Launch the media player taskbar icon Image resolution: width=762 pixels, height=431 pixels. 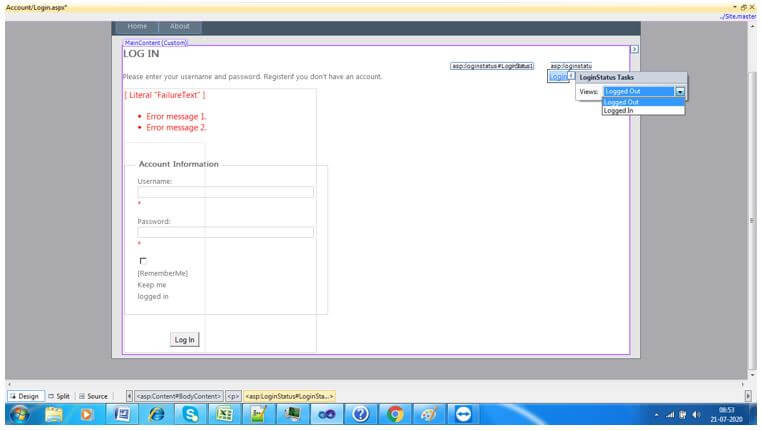87,414
